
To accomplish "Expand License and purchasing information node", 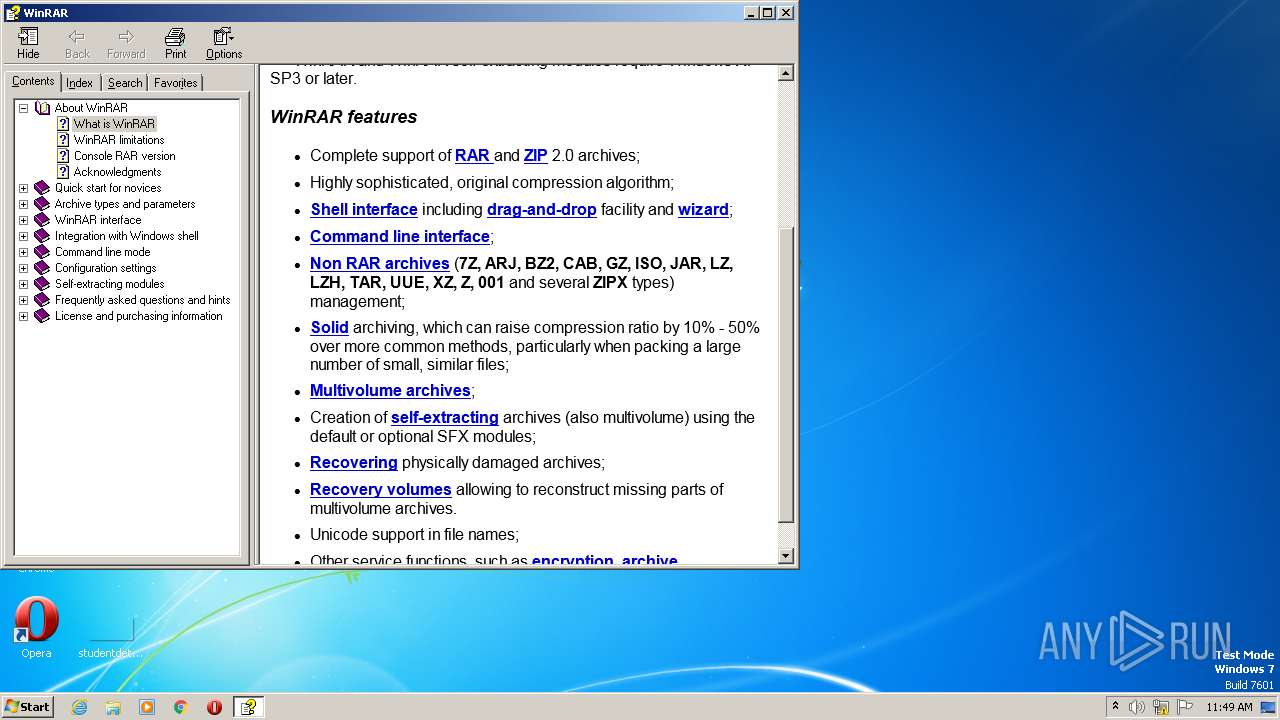I will coord(23,316).
